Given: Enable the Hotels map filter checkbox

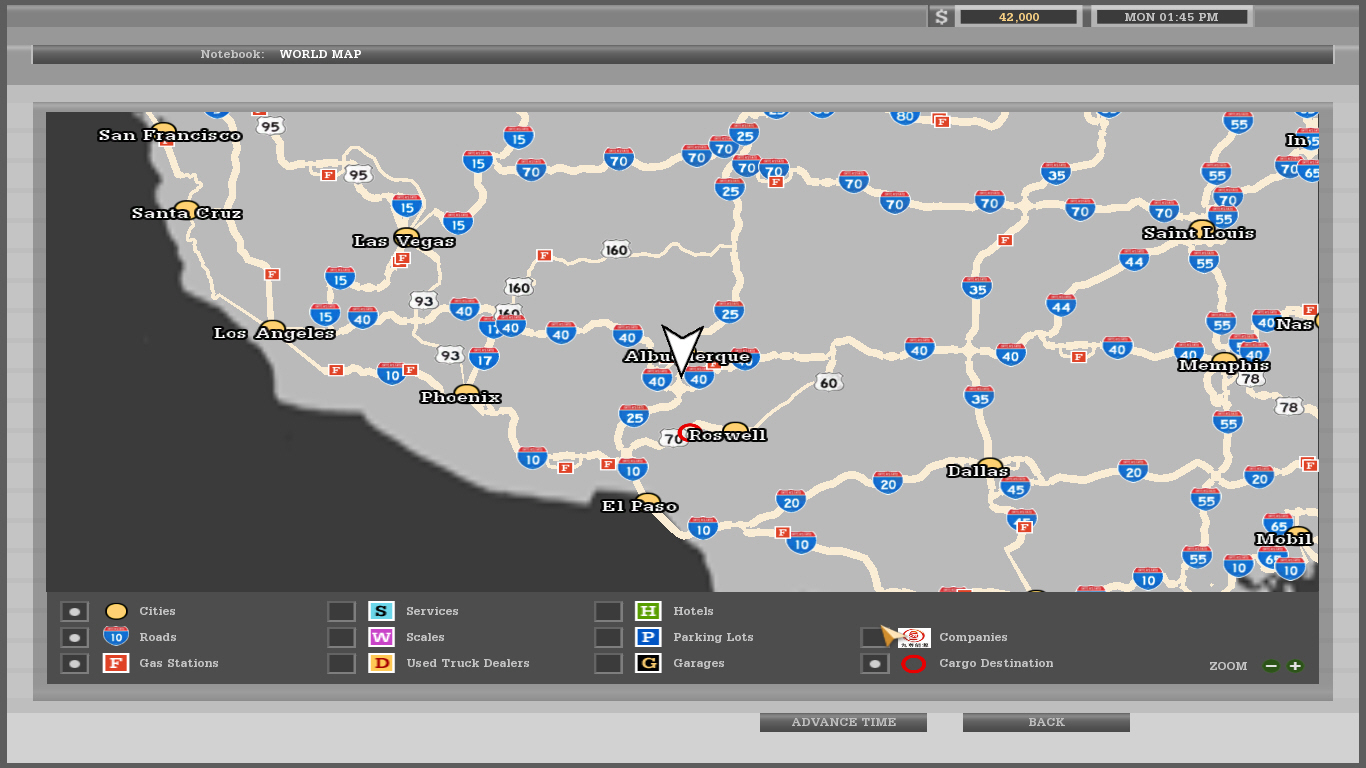Looking at the screenshot, I should tap(608, 611).
